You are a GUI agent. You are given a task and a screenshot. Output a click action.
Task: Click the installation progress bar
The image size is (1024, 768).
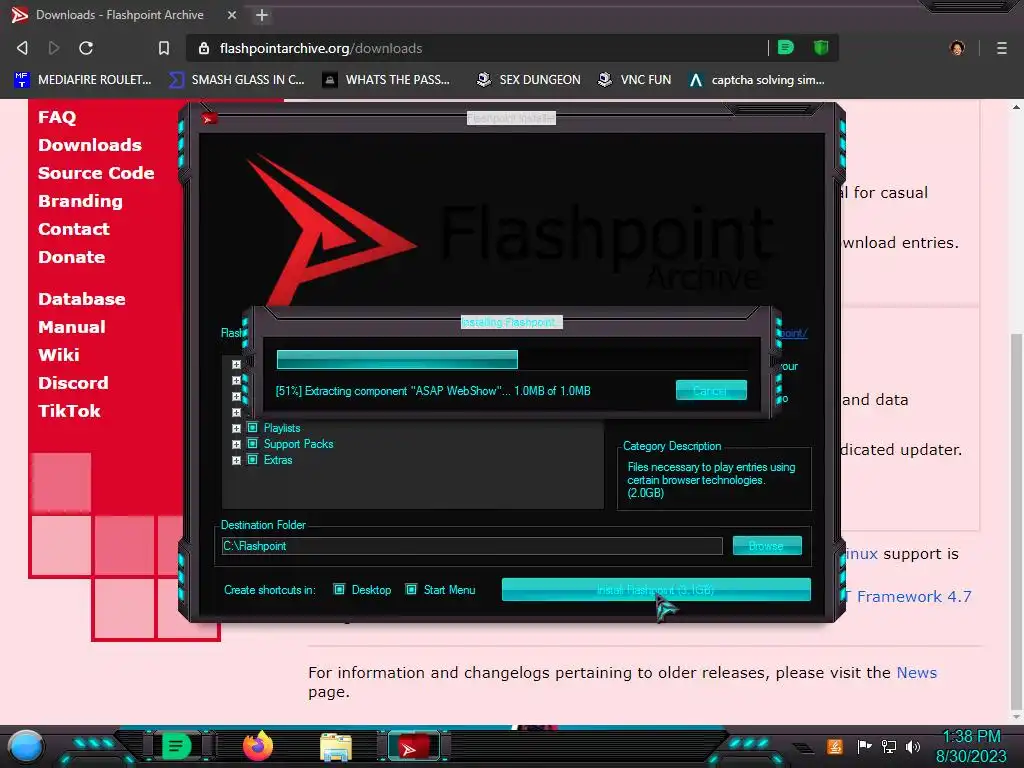coord(511,360)
